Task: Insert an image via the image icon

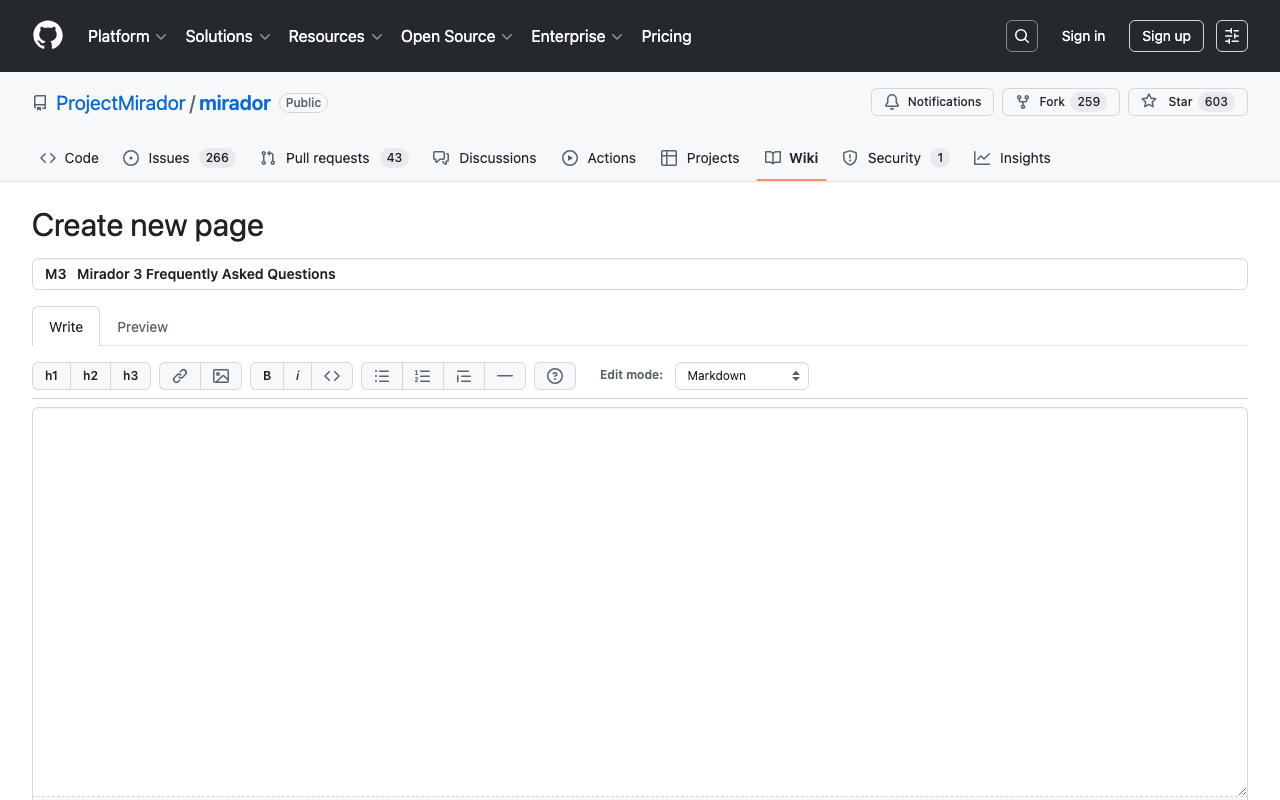Action: 220,375
